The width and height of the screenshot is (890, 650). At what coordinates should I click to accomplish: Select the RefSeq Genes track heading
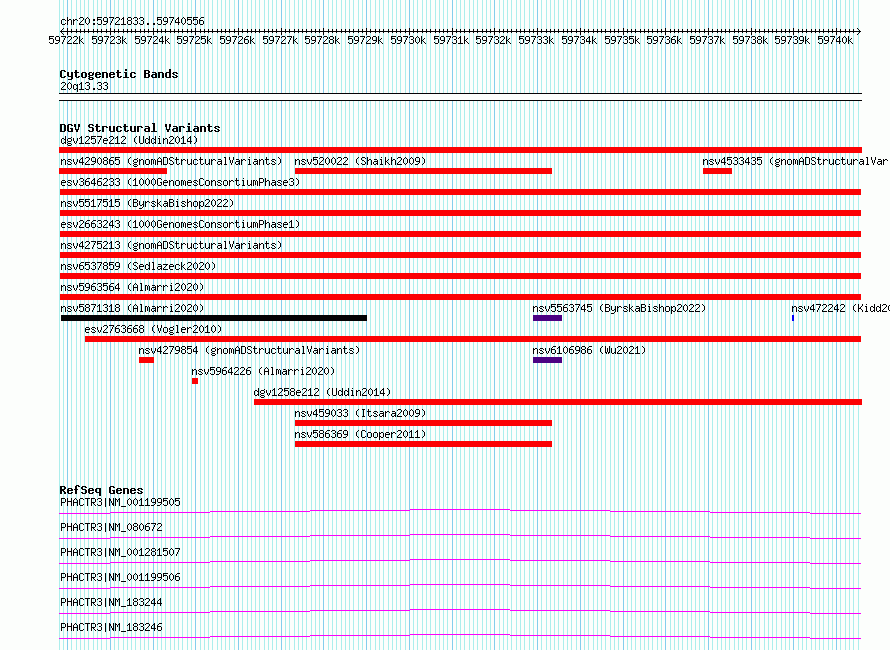tap(101, 490)
